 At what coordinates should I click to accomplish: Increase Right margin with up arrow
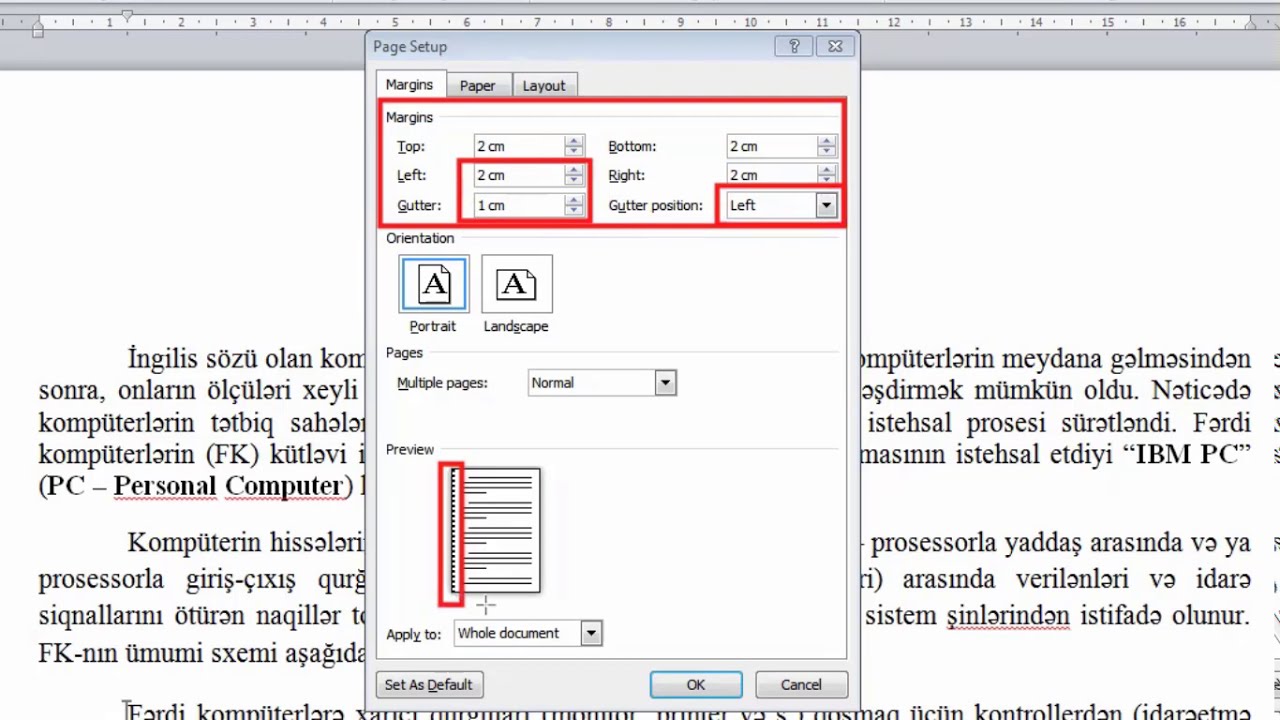click(826, 170)
